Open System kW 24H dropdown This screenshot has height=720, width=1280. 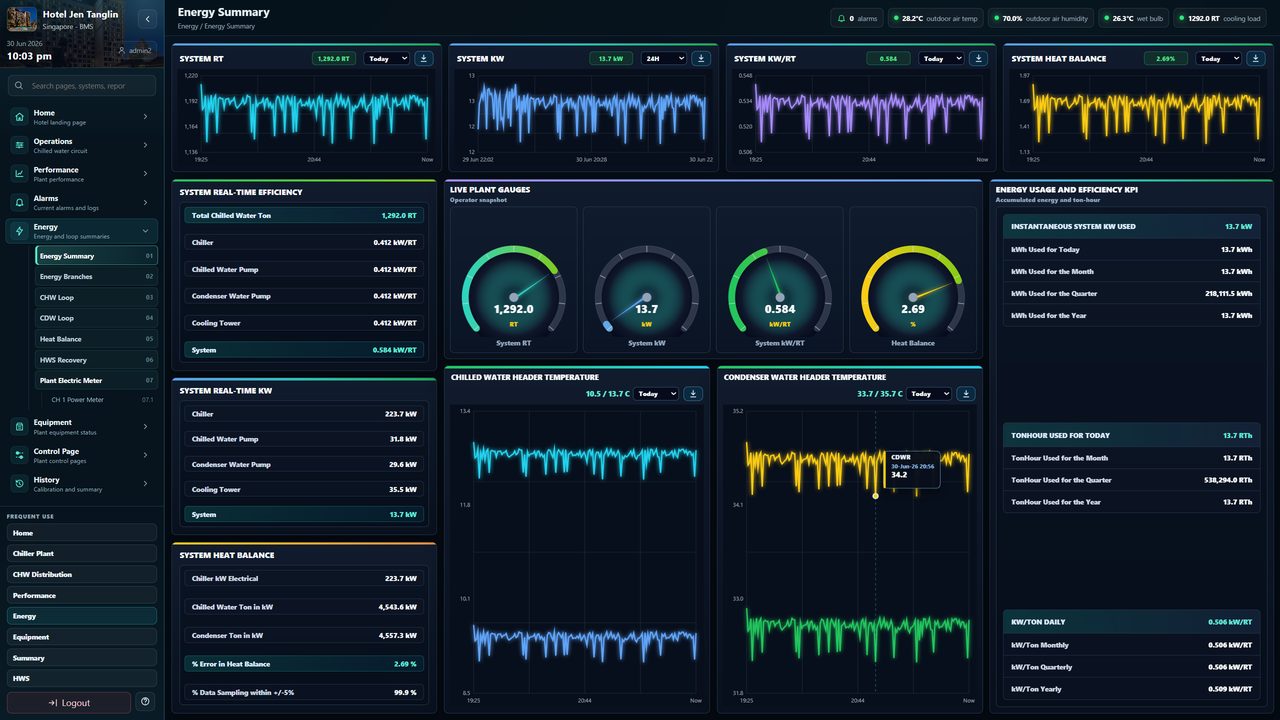tap(664, 59)
